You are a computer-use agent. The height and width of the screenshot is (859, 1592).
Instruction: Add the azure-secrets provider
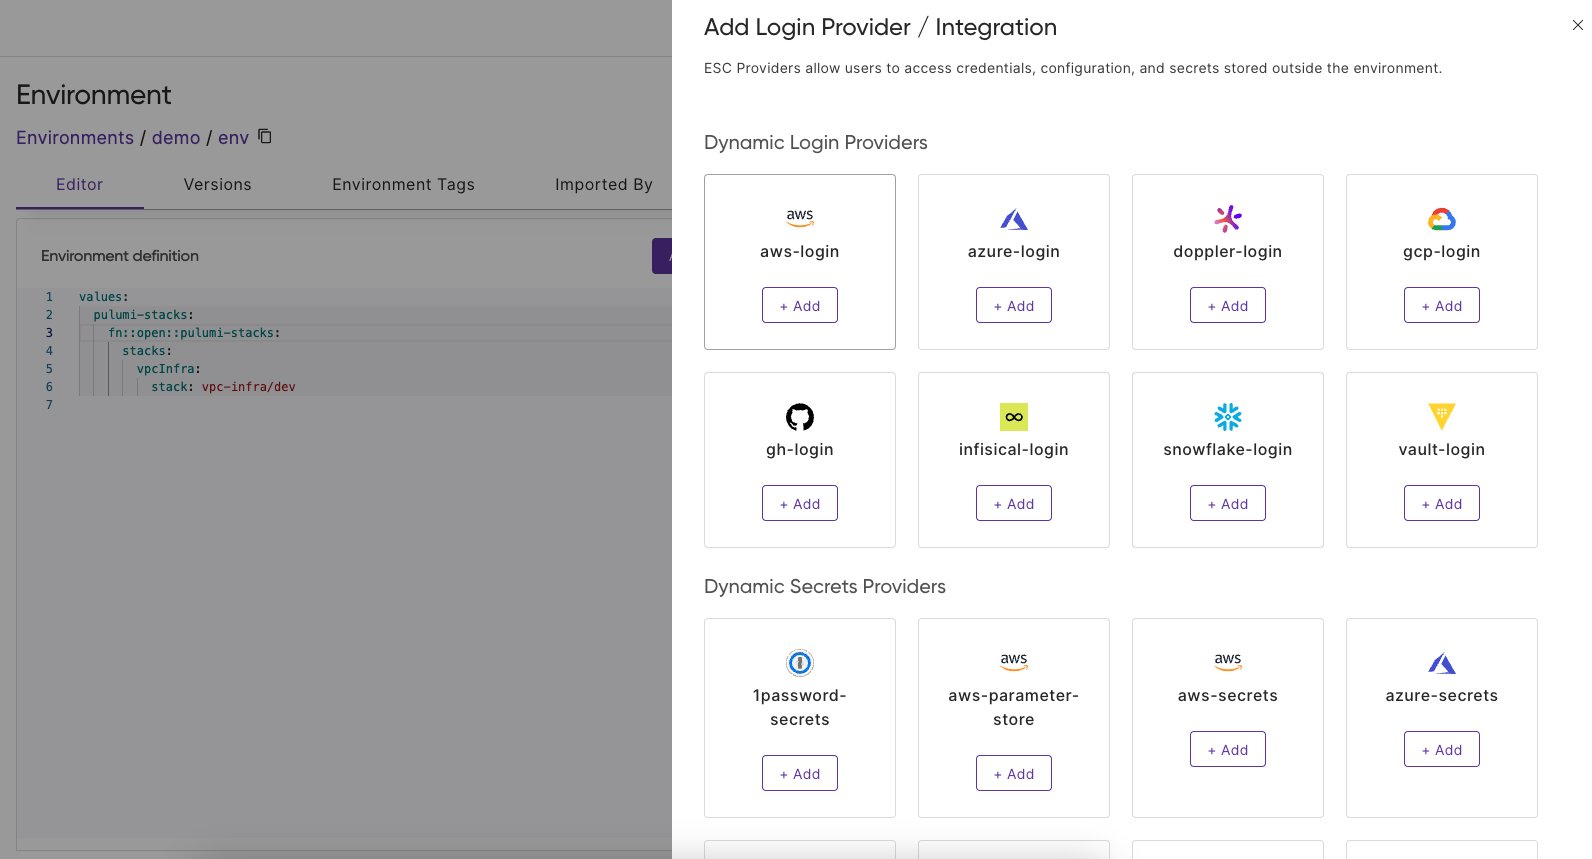1442,749
